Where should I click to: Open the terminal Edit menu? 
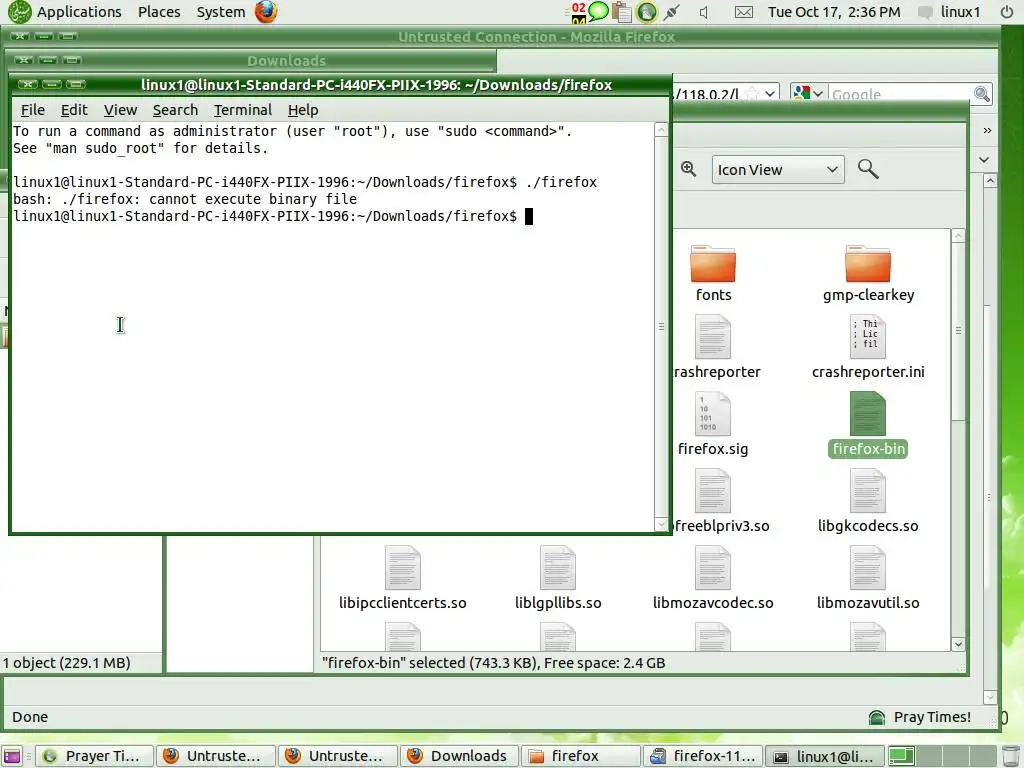(74, 110)
